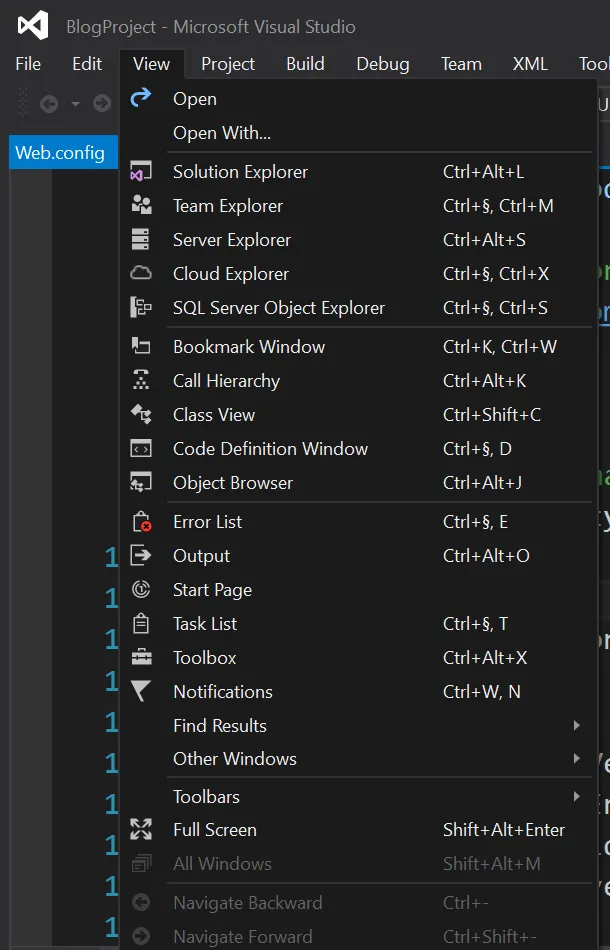The image size is (610, 950).
Task: Open the Team menu
Action: [x=462, y=64]
